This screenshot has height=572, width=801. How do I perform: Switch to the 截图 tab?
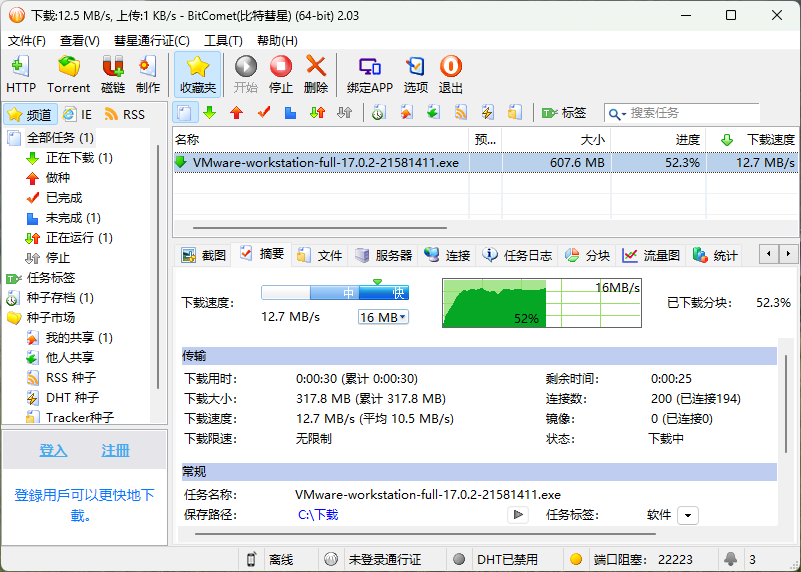tap(204, 255)
